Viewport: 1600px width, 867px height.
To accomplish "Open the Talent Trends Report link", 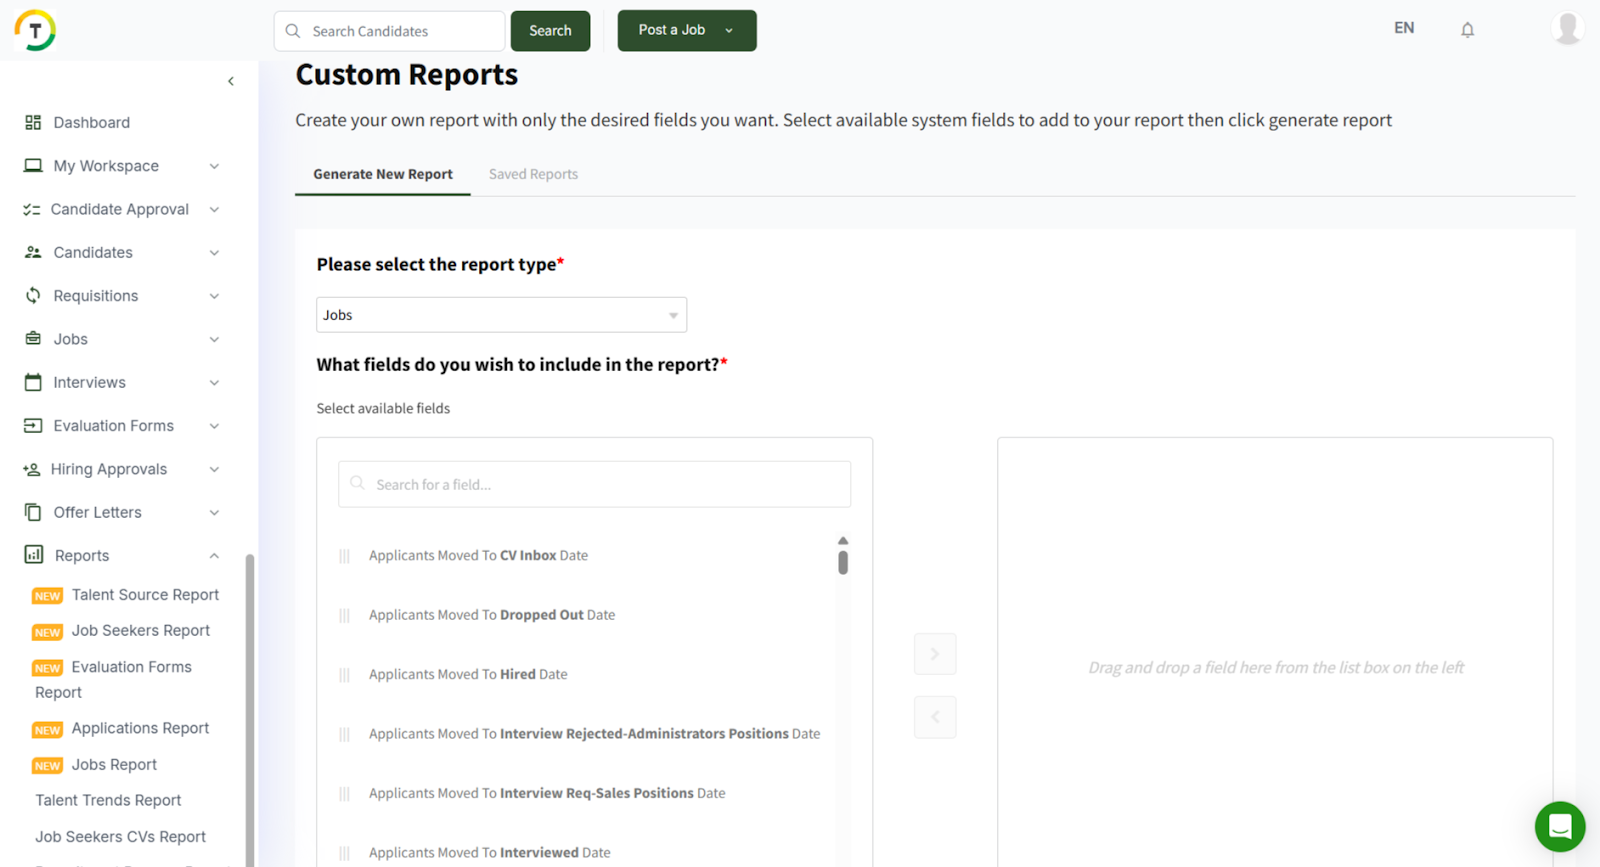I will pos(108,800).
